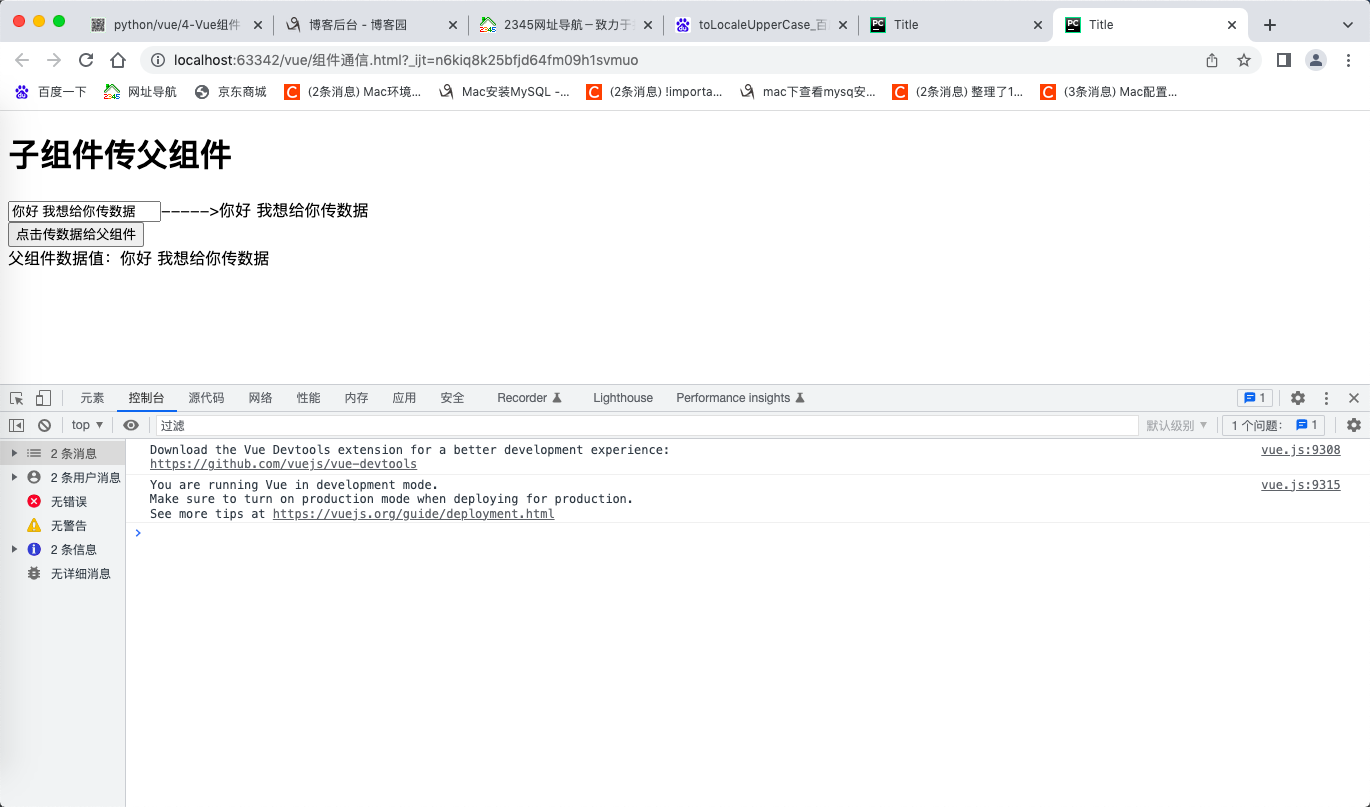The height and width of the screenshot is (807, 1370).
Task: Open console settings gear
Action: click(x=1354, y=425)
